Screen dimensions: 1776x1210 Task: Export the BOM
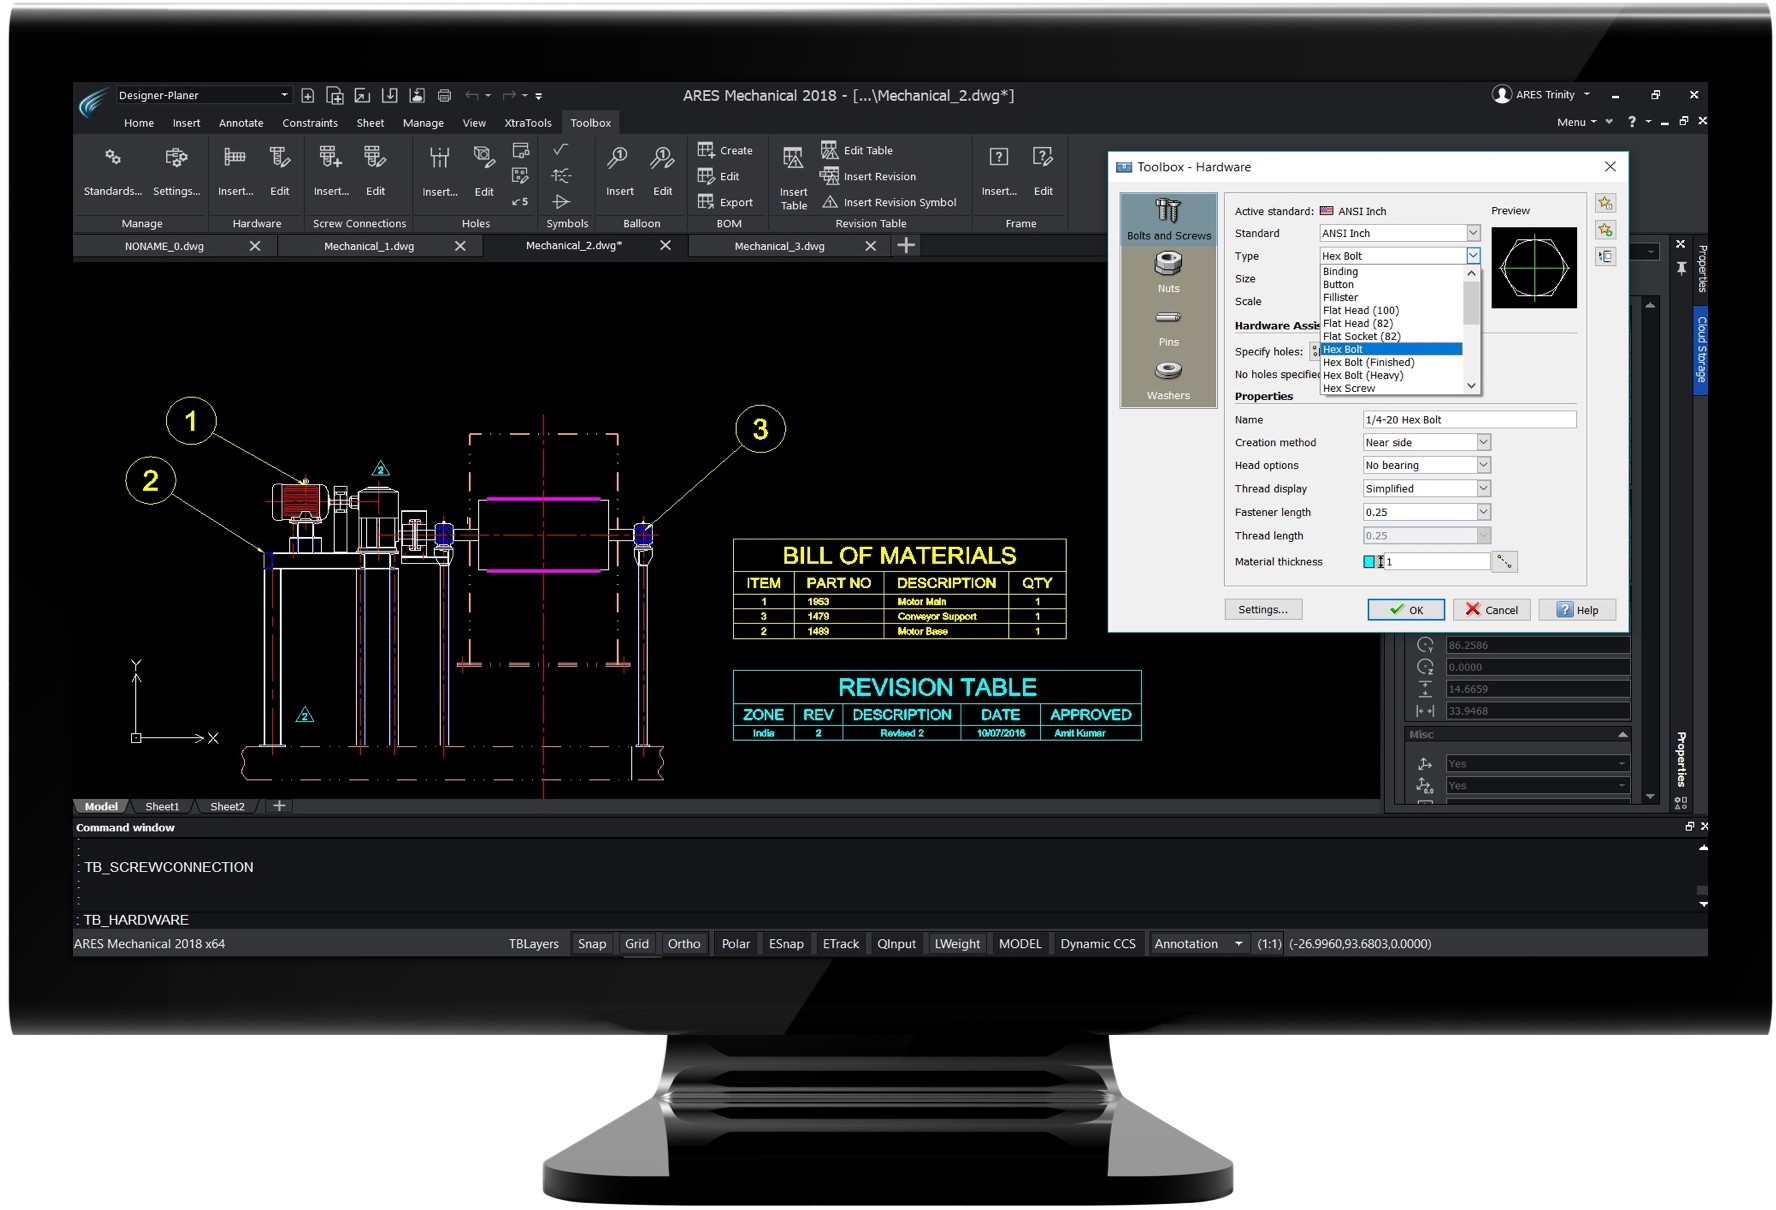(x=725, y=202)
